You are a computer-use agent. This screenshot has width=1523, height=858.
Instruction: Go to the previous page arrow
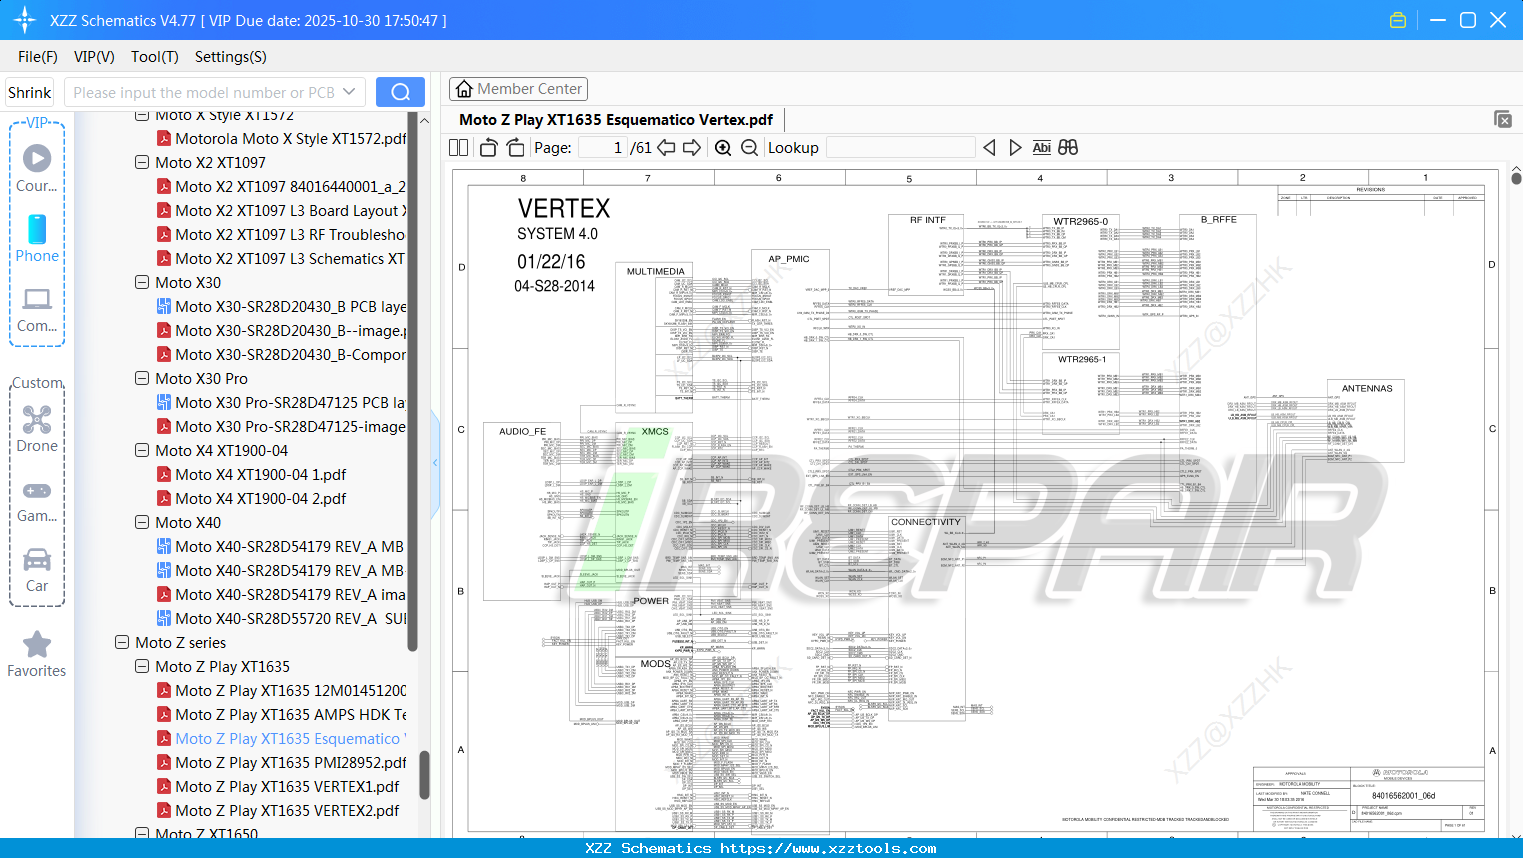pos(666,148)
